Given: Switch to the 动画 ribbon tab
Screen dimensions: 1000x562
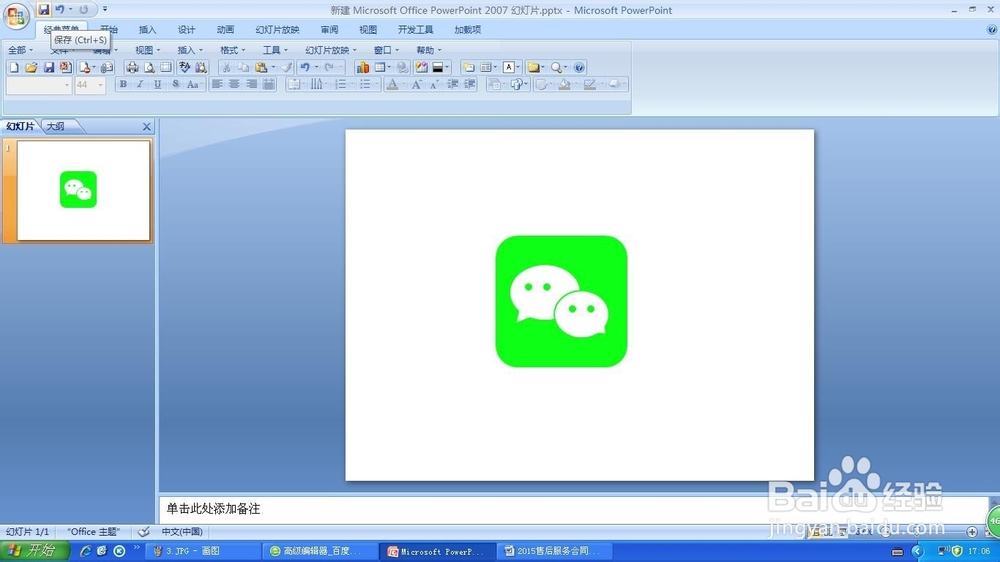Looking at the screenshot, I should (225, 29).
